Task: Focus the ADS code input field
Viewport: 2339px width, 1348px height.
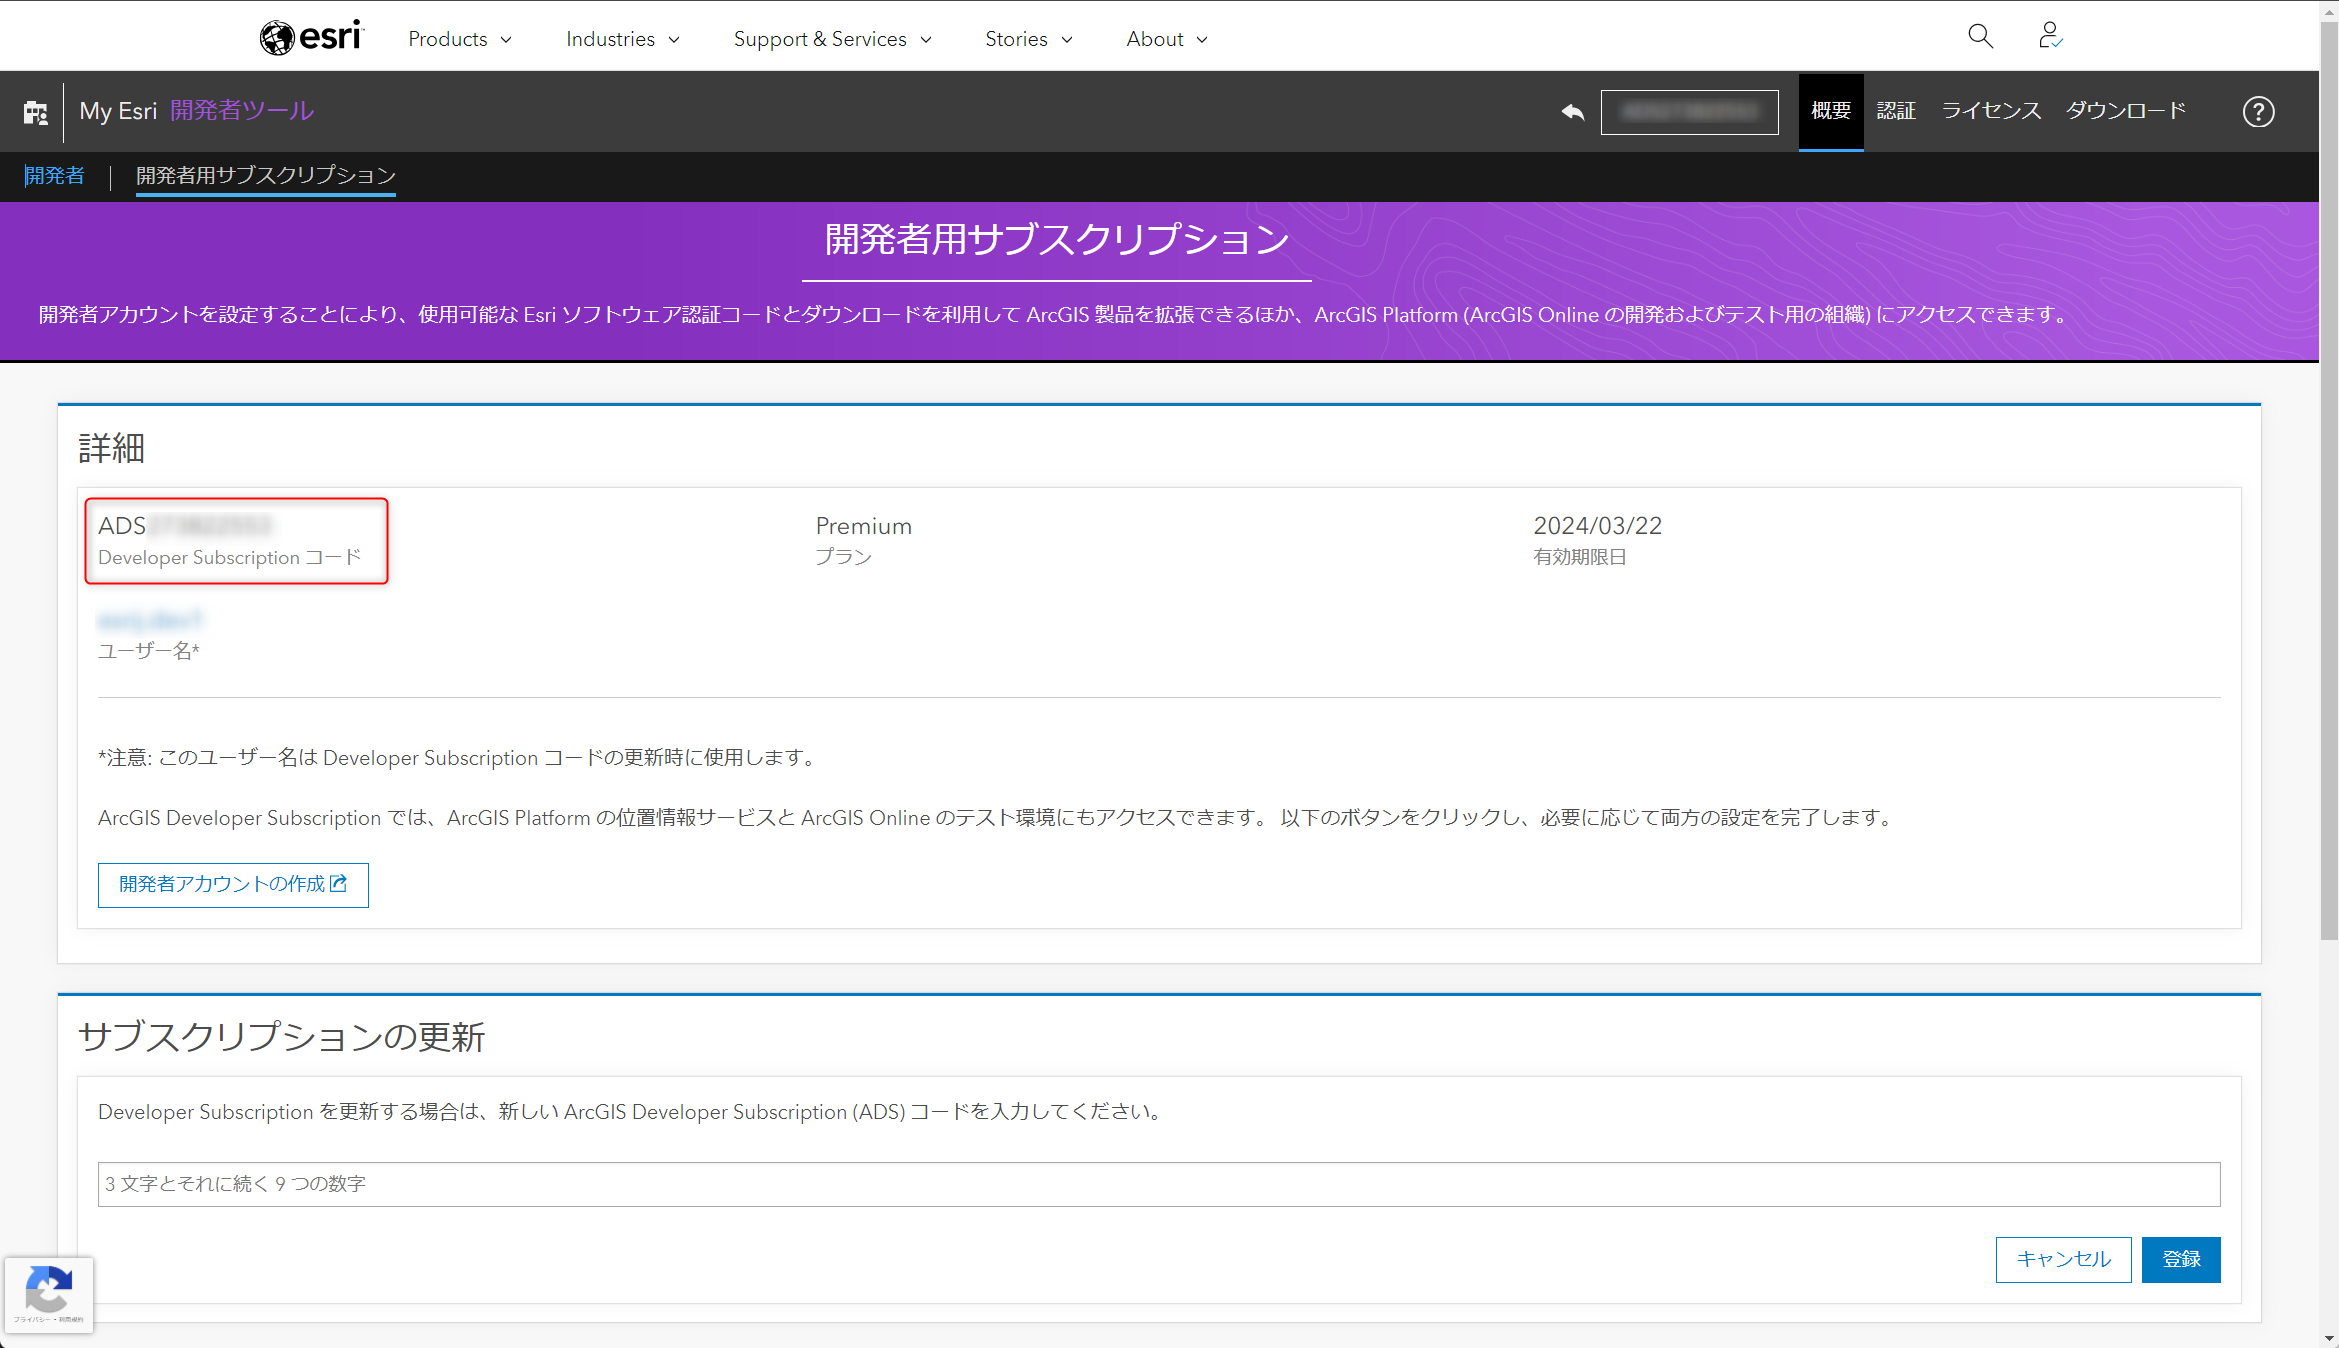Action: coord(1159,1184)
